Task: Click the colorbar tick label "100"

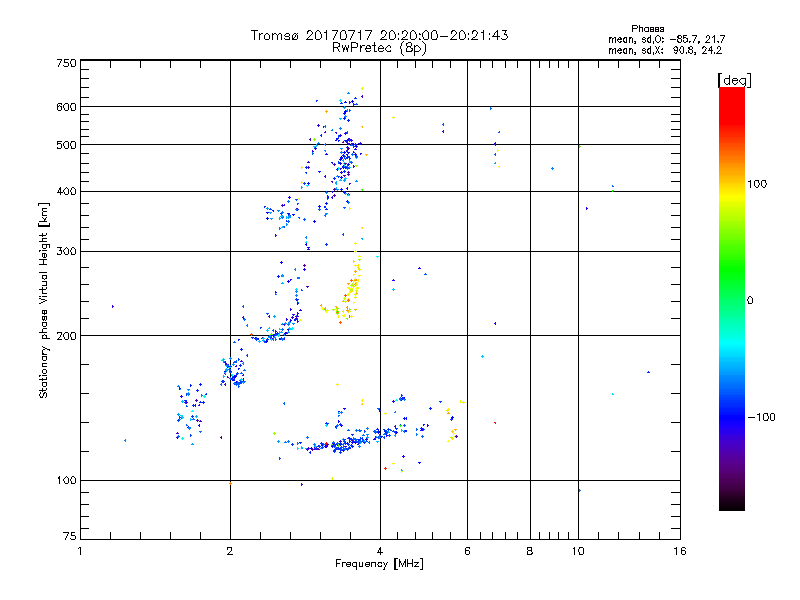Action: (x=757, y=184)
